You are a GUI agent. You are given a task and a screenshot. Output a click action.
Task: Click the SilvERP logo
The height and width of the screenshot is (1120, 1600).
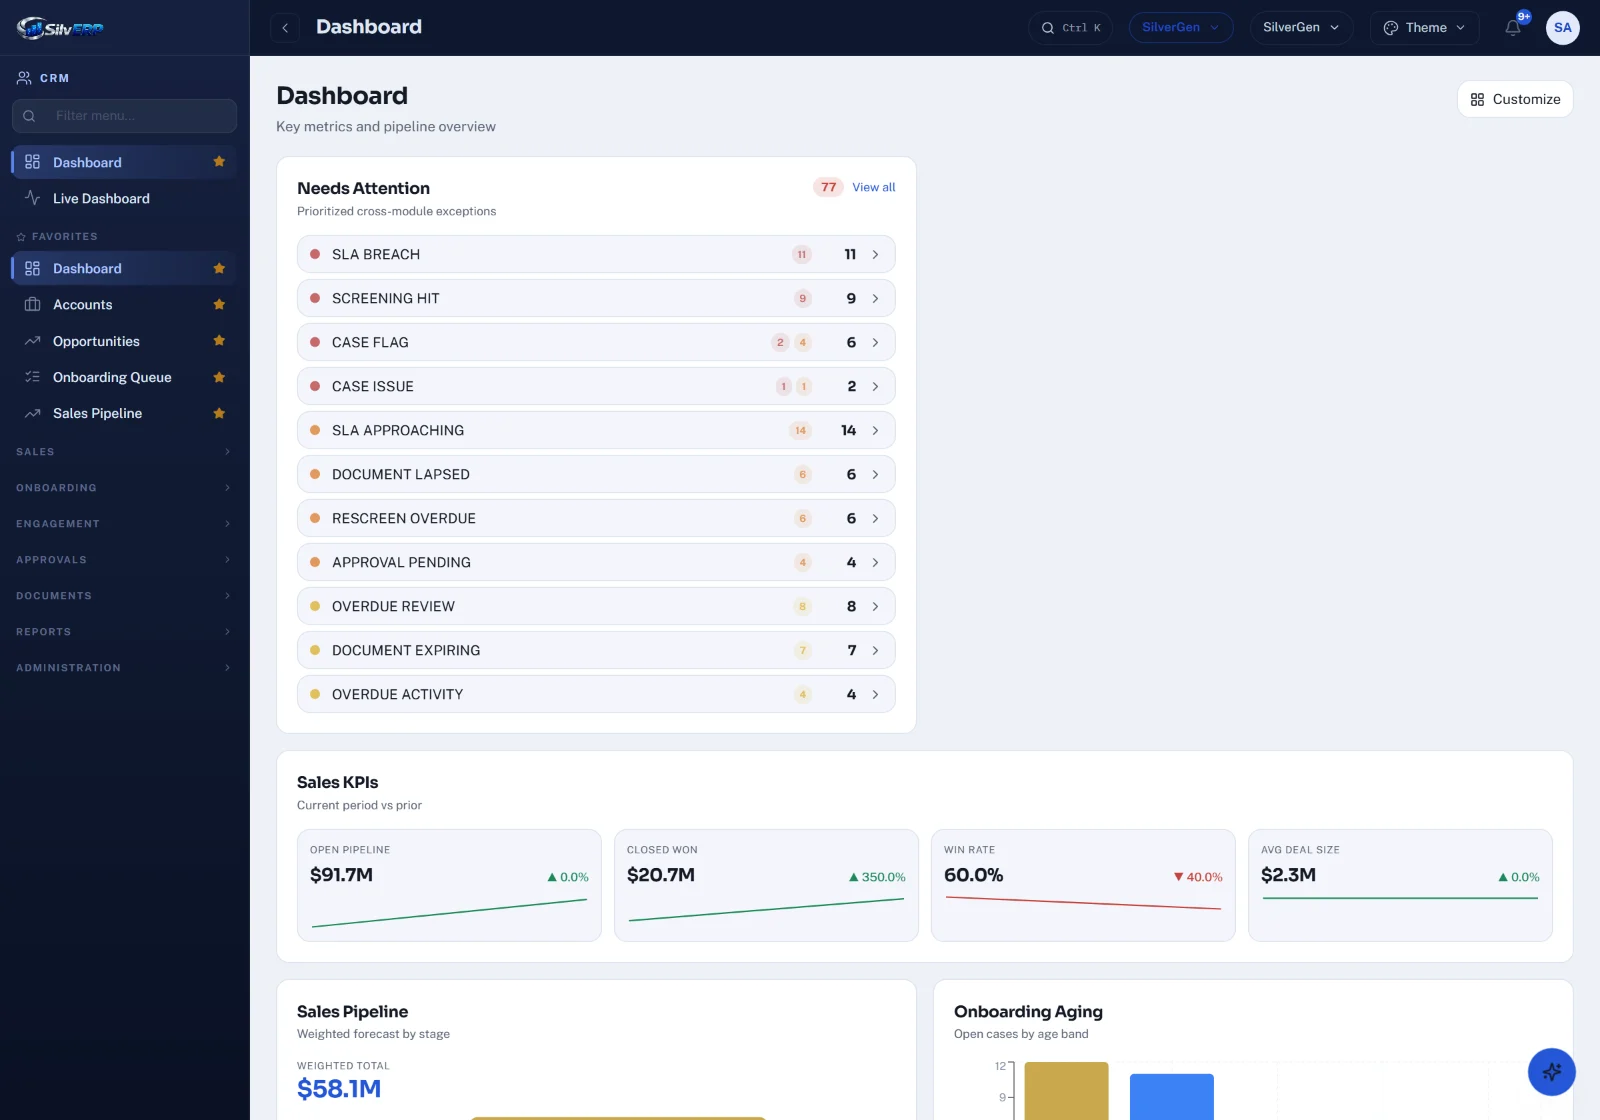(60, 28)
